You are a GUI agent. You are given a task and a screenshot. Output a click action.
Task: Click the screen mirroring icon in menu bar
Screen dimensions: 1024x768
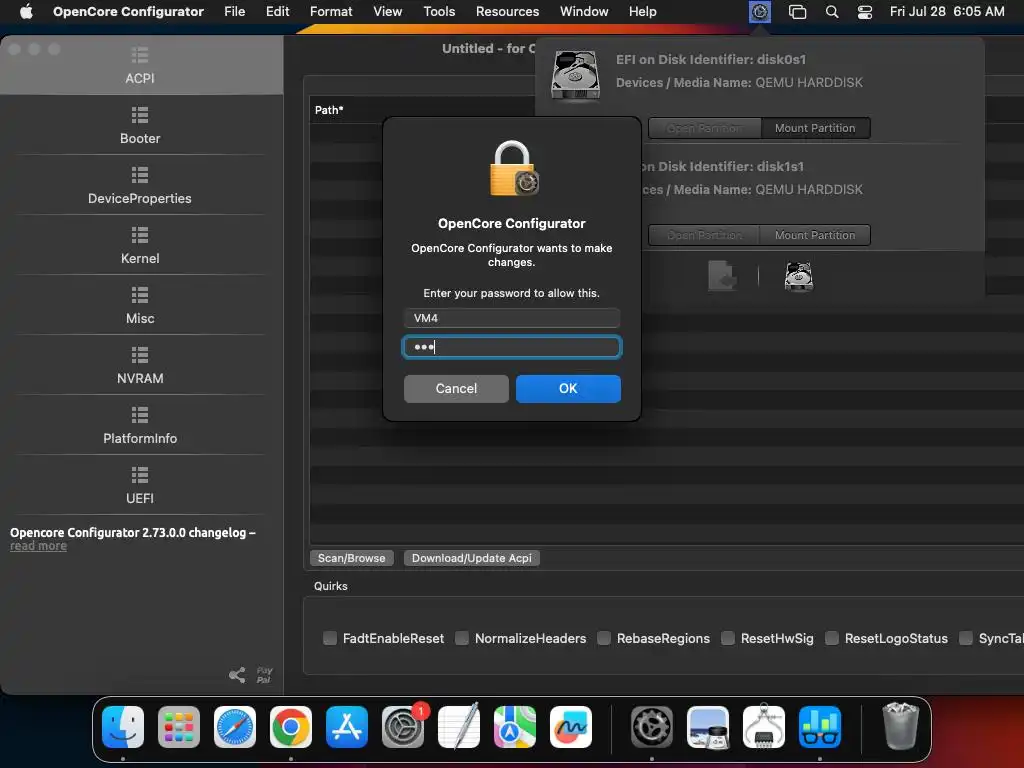pos(797,12)
